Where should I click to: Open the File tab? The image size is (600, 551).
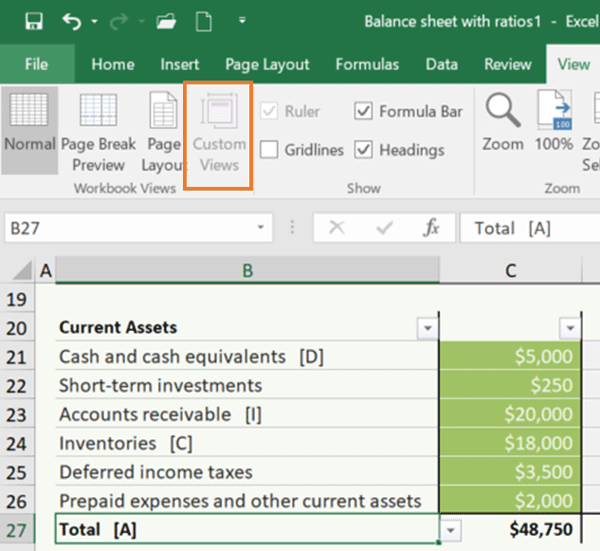[37, 64]
